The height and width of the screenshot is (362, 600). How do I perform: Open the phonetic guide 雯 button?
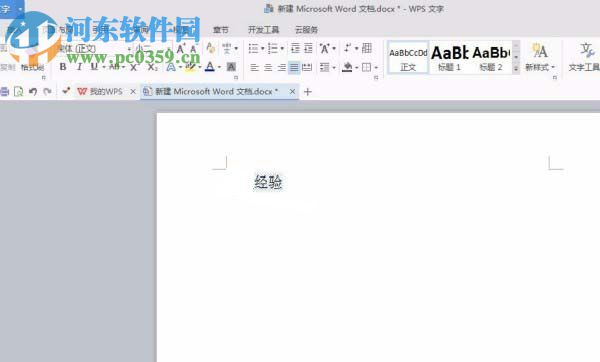[x=227, y=49]
